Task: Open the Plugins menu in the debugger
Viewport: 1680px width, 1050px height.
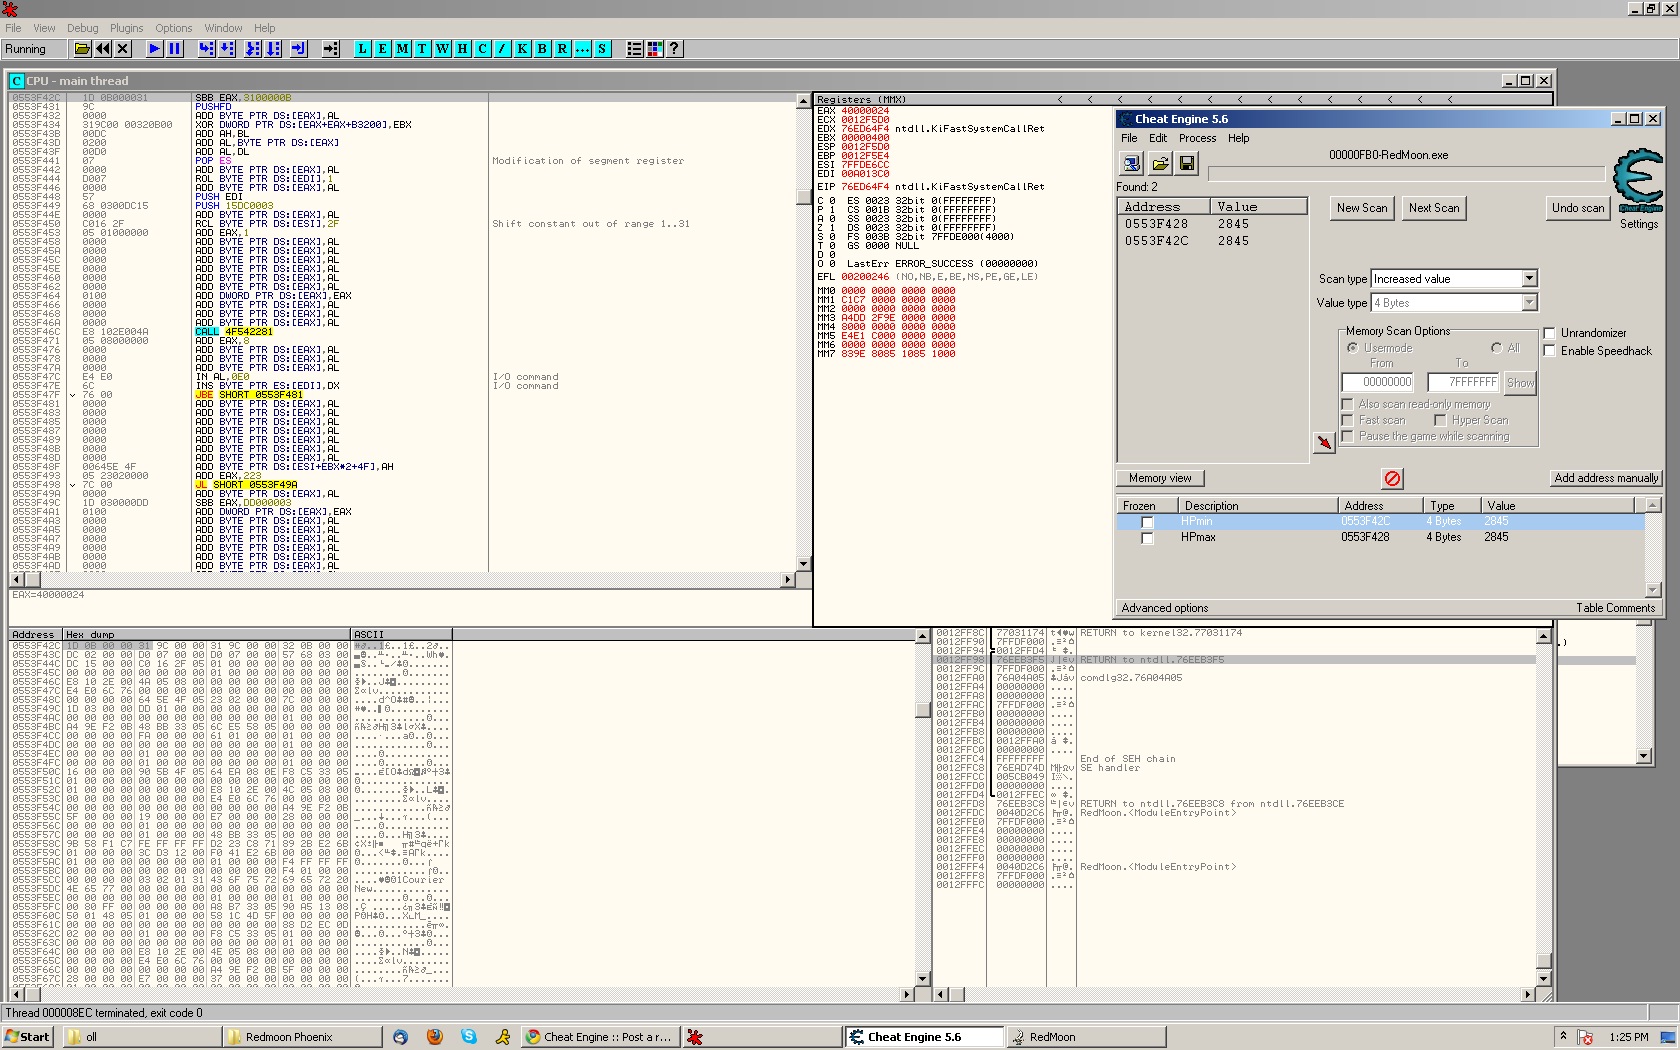Action: (126, 28)
